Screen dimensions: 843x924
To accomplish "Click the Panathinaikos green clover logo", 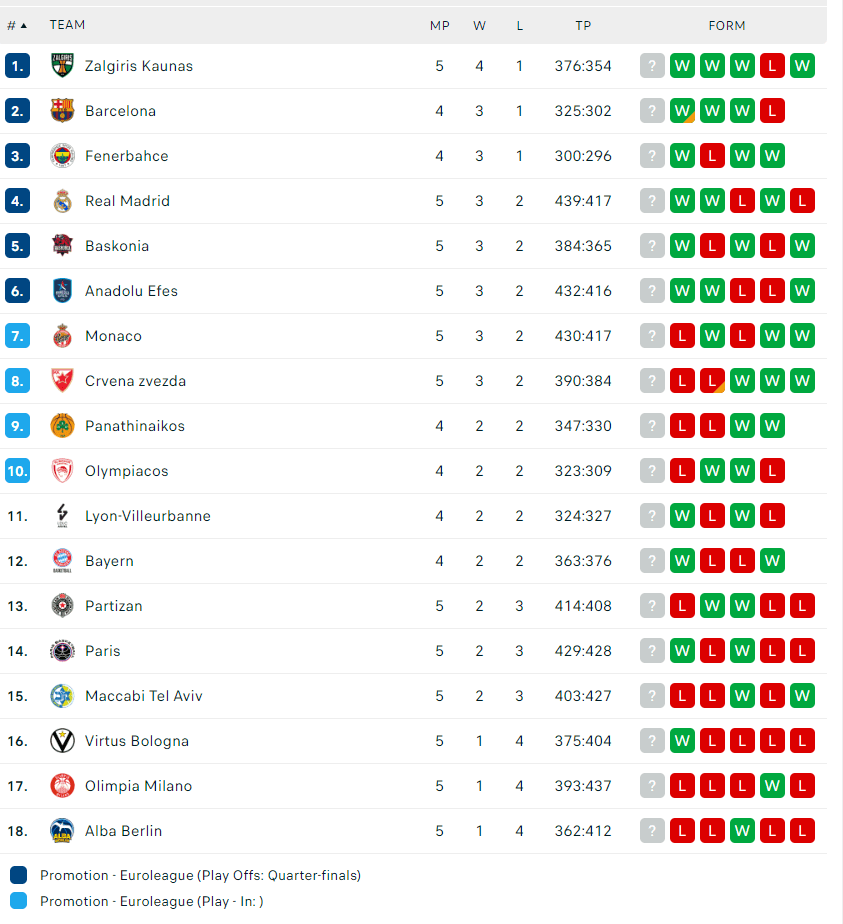I will [62, 426].
